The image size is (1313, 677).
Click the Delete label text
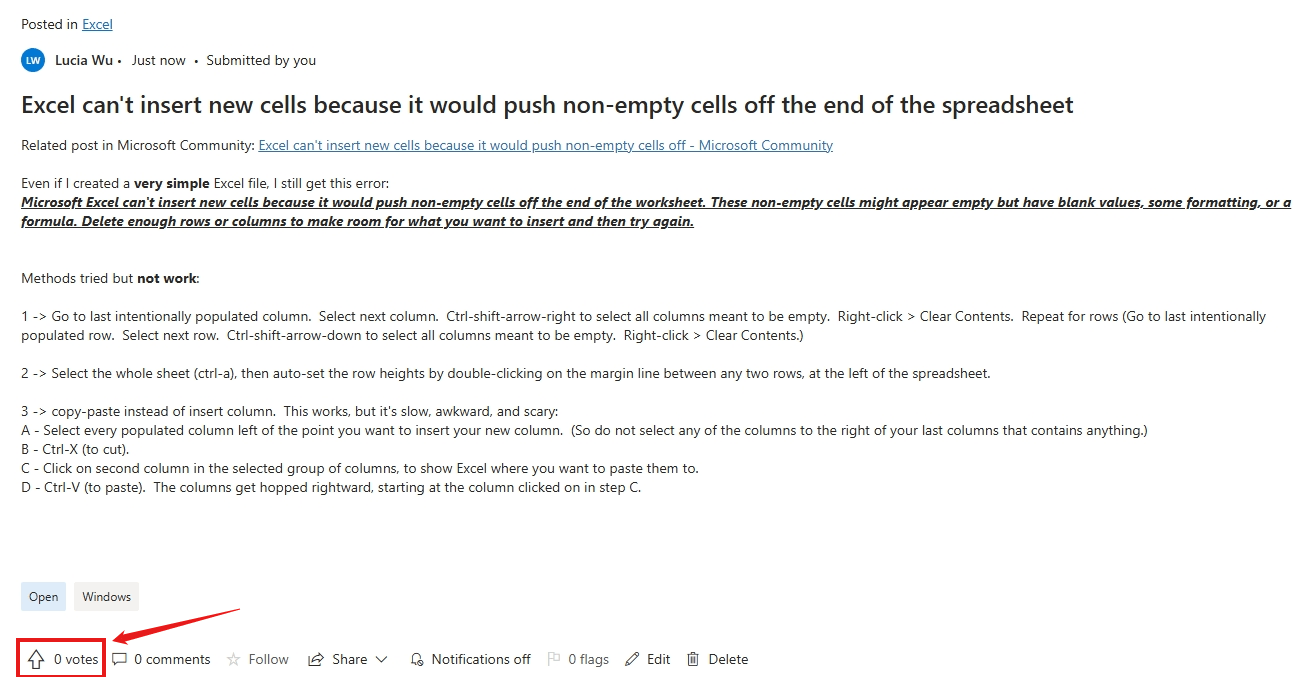pyautogui.click(x=728, y=659)
